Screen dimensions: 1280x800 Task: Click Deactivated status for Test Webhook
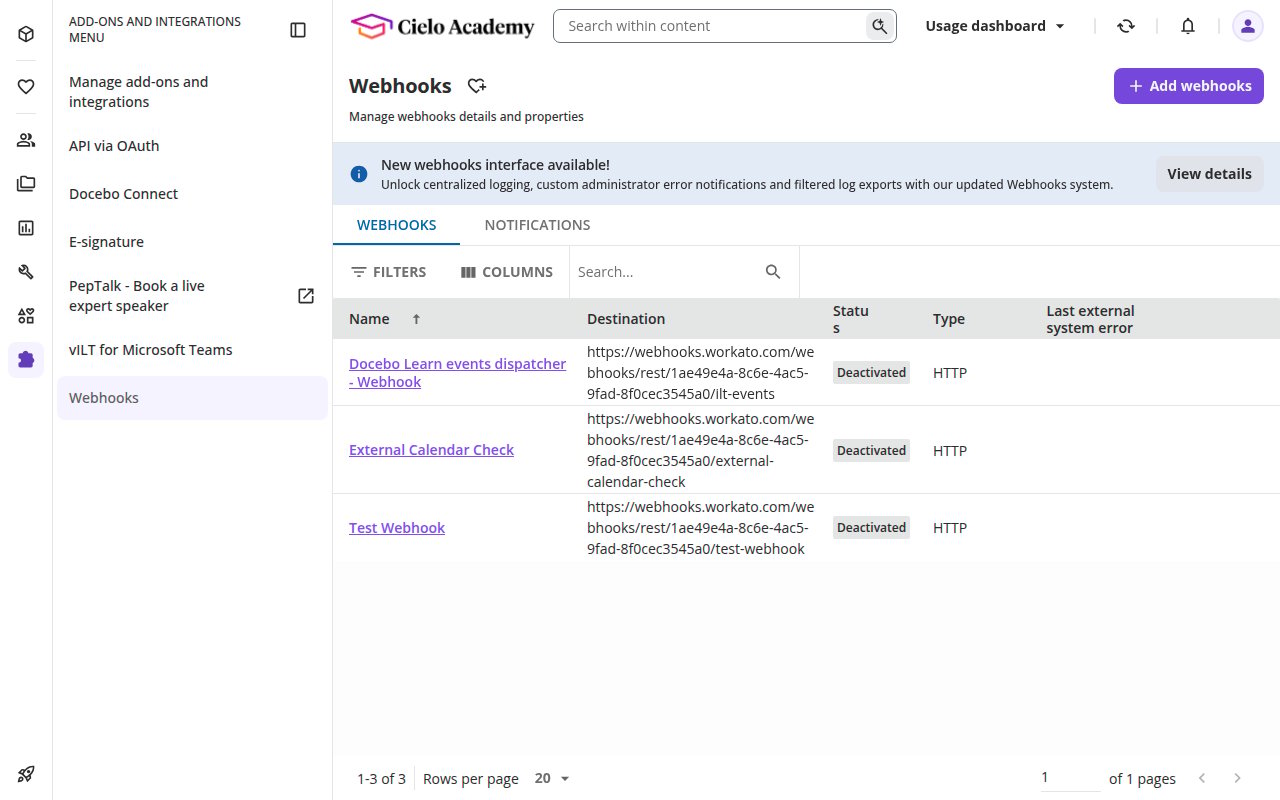(871, 528)
